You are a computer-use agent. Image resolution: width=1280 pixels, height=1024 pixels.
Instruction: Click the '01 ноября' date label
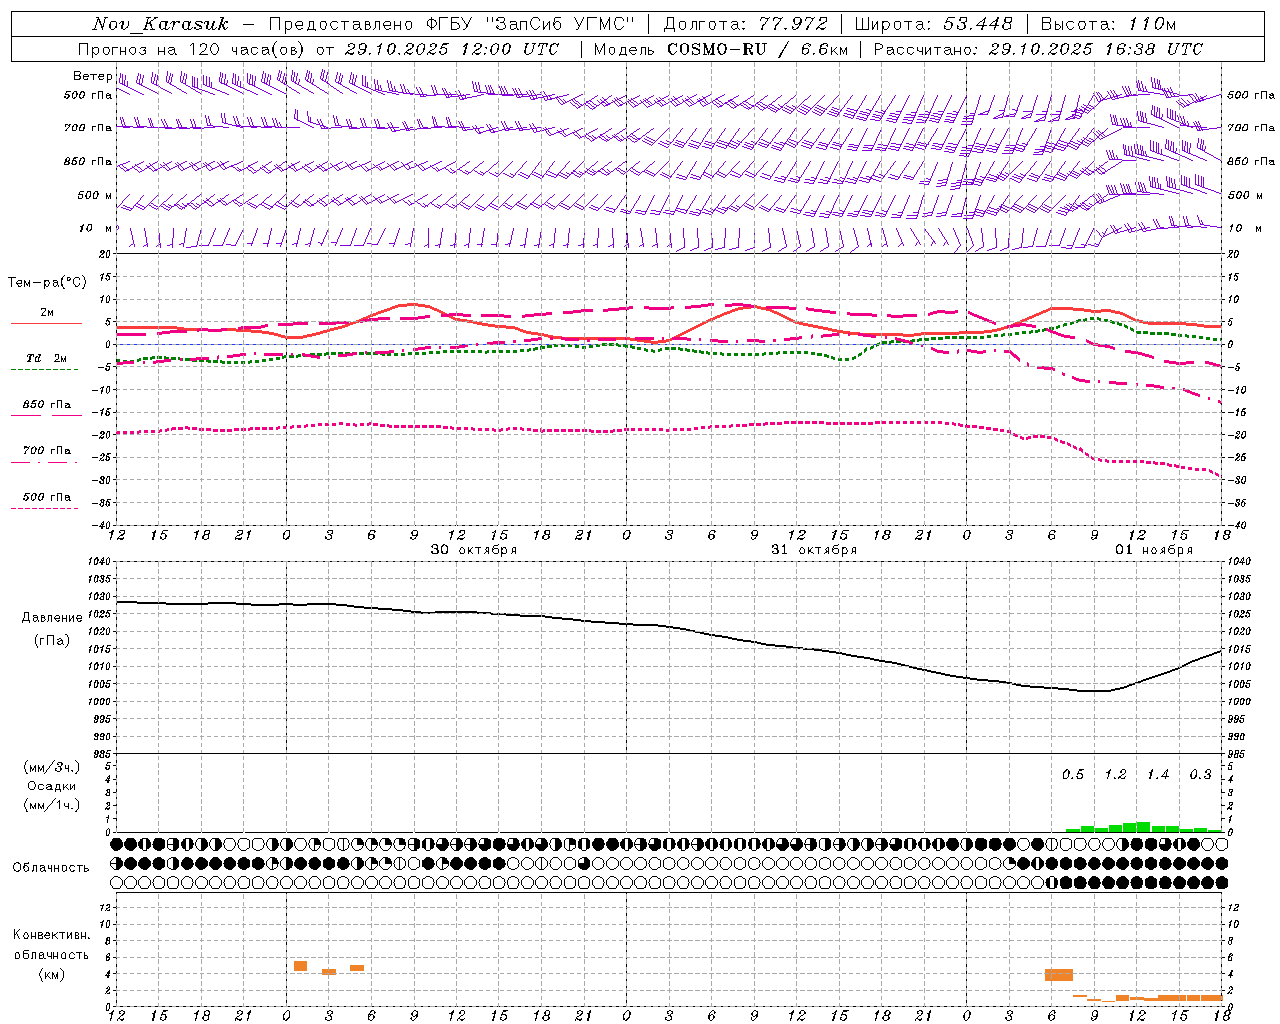1154,550
